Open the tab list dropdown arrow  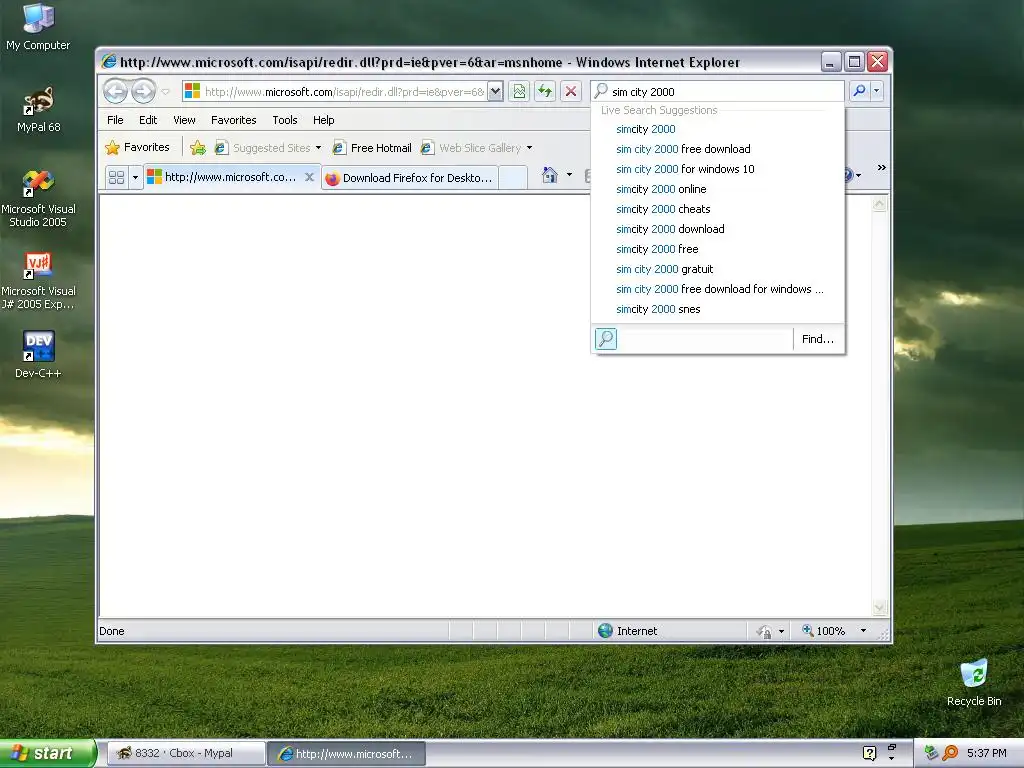pos(135,177)
